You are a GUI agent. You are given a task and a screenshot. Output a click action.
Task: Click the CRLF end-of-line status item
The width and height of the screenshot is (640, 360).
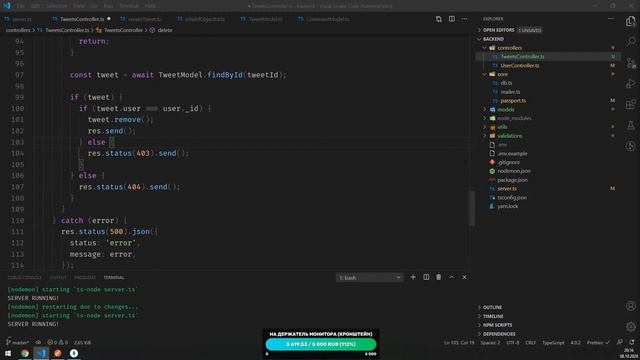530,342
